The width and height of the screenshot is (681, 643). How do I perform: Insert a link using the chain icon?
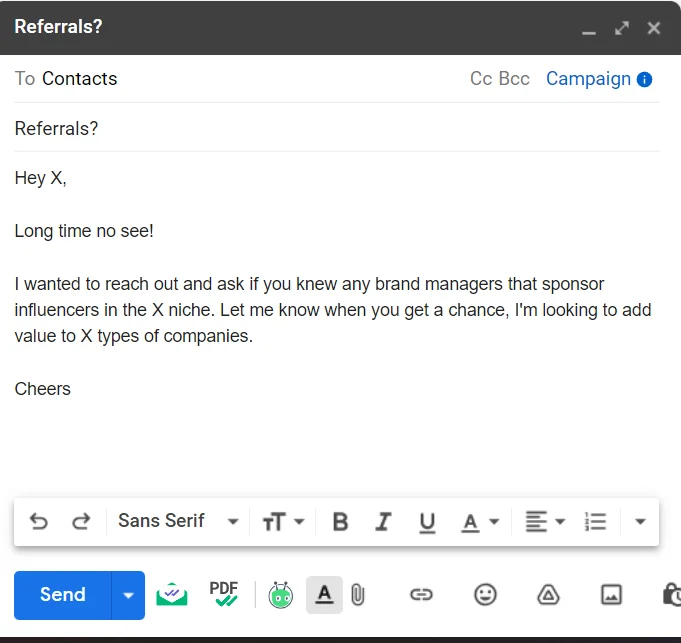tap(421, 595)
